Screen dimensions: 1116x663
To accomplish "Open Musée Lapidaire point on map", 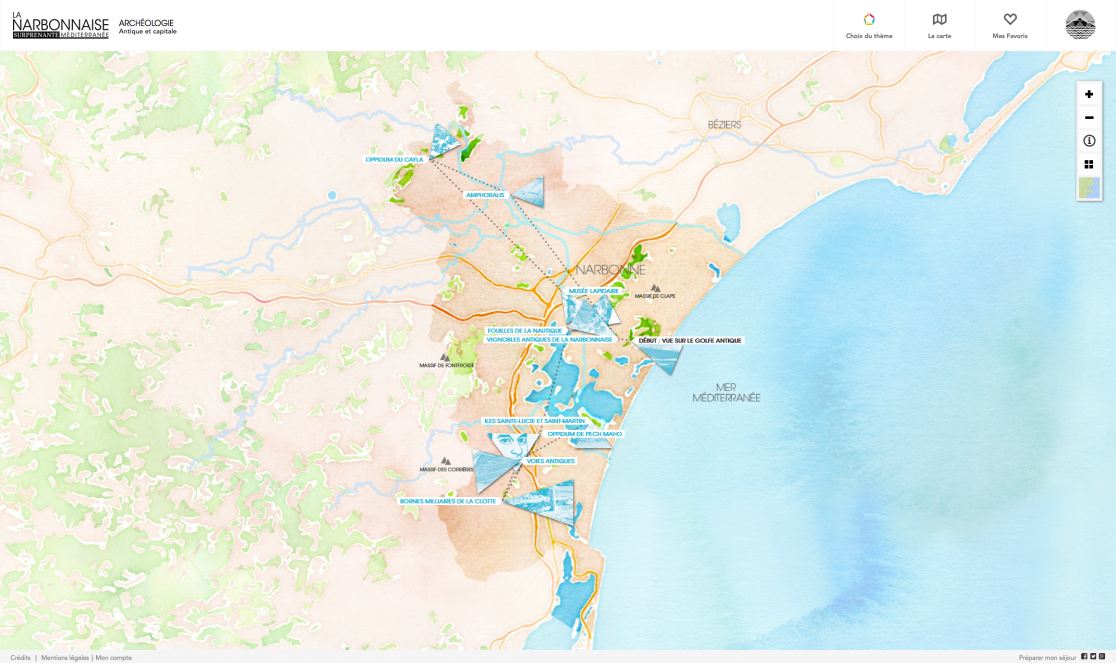I will [594, 291].
